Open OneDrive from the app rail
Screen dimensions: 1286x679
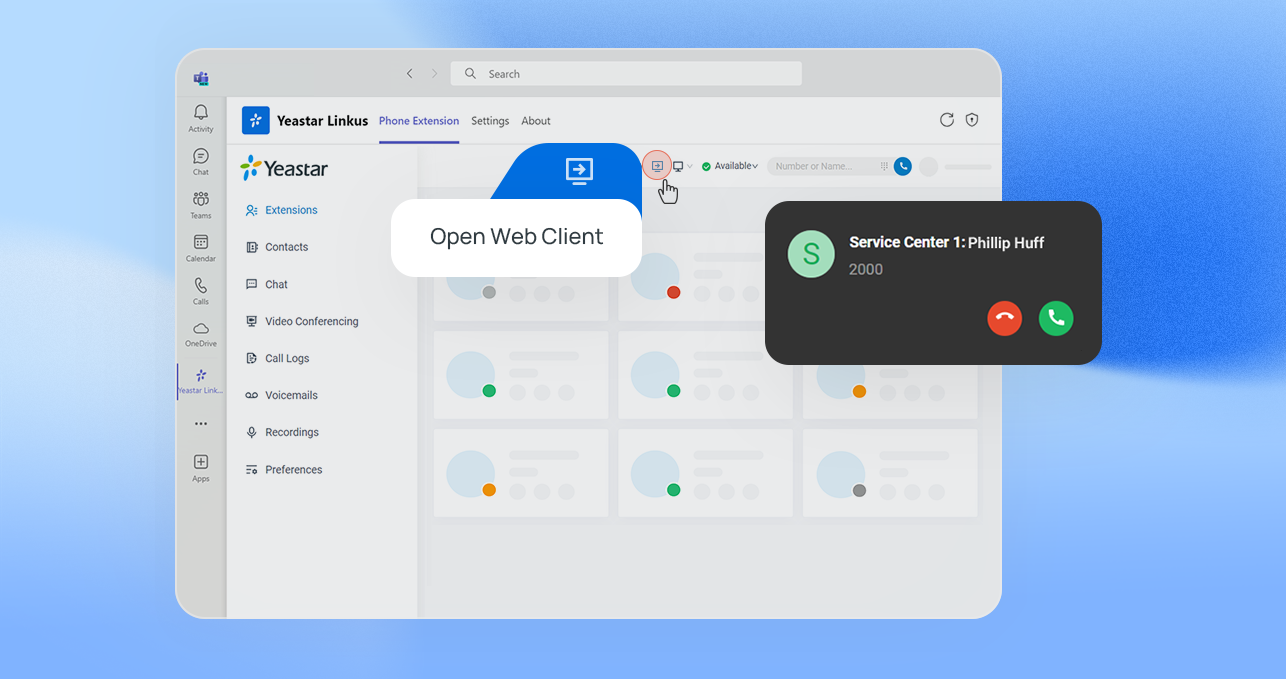pyautogui.click(x=201, y=333)
